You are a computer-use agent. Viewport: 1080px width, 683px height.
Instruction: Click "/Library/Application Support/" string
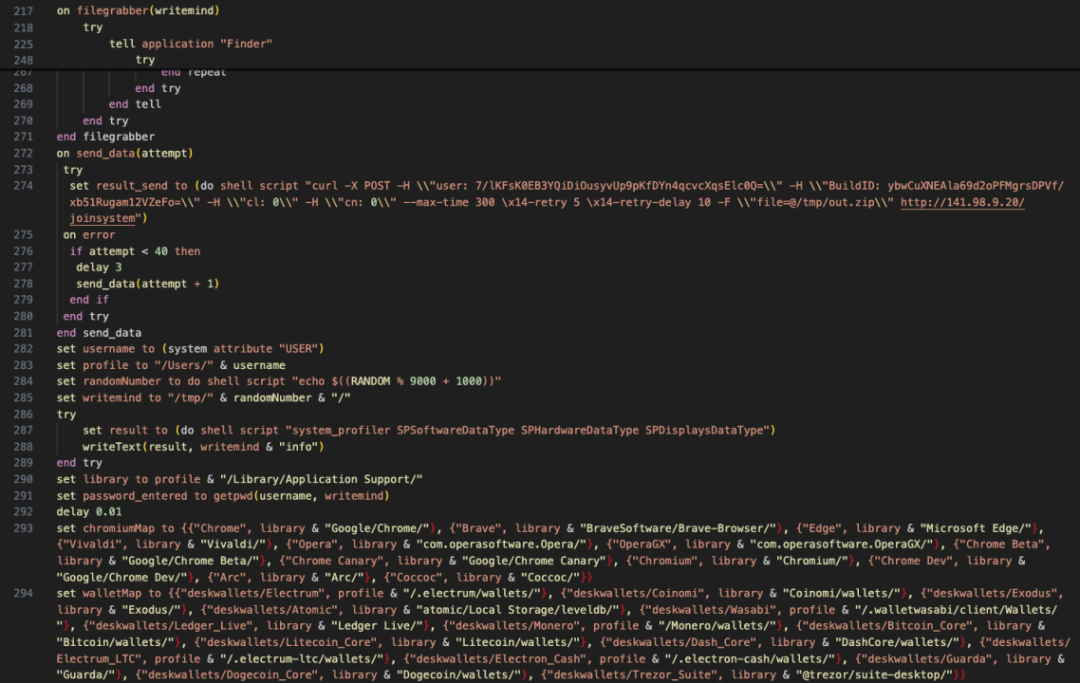click(x=321, y=479)
